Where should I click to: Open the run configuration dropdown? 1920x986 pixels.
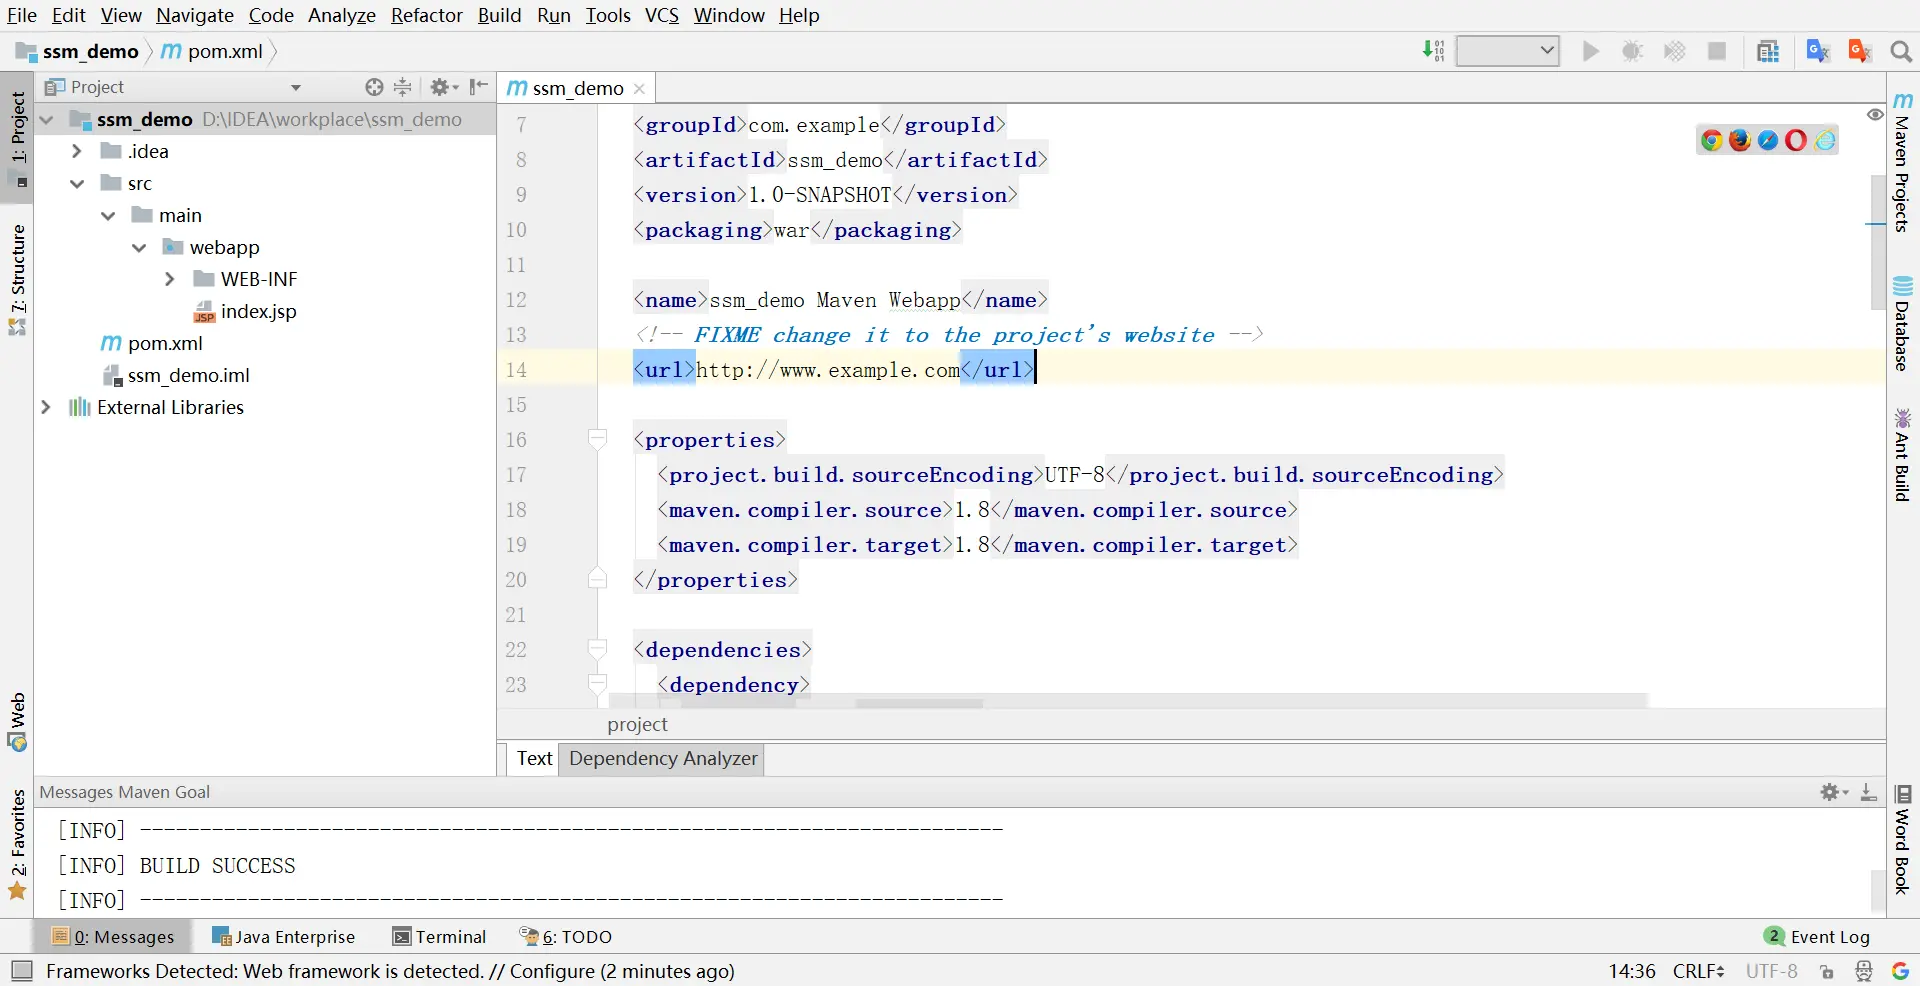1507,51
